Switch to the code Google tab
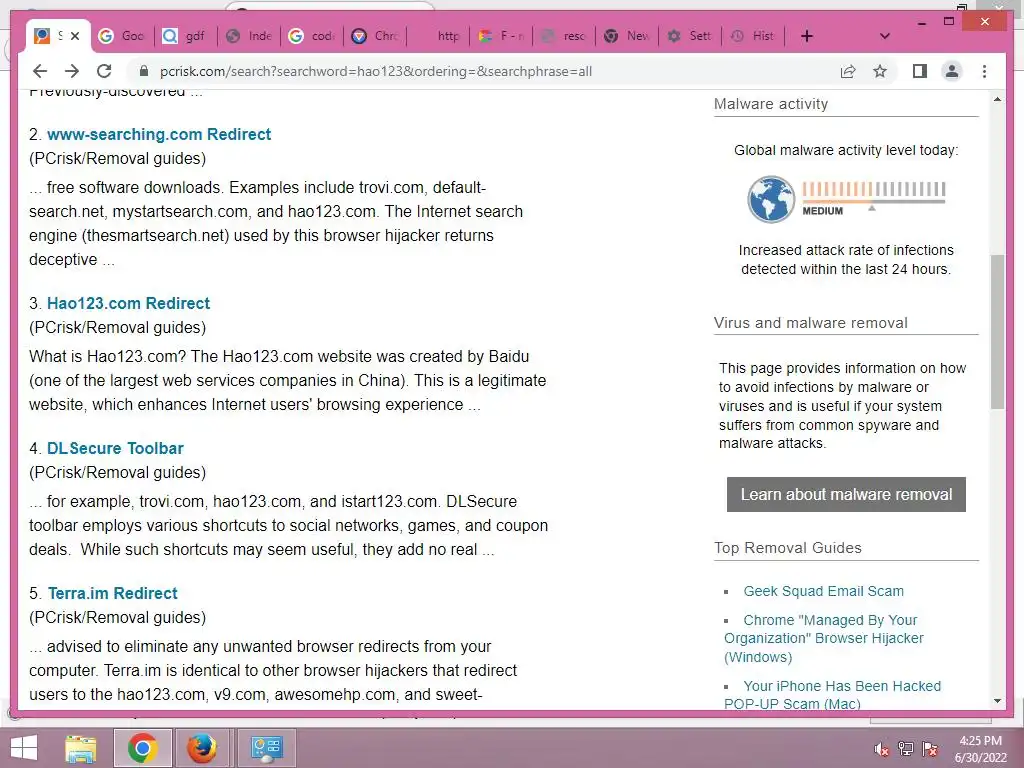The height and width of the screenshot is (768, 1024). coord(312,36)
